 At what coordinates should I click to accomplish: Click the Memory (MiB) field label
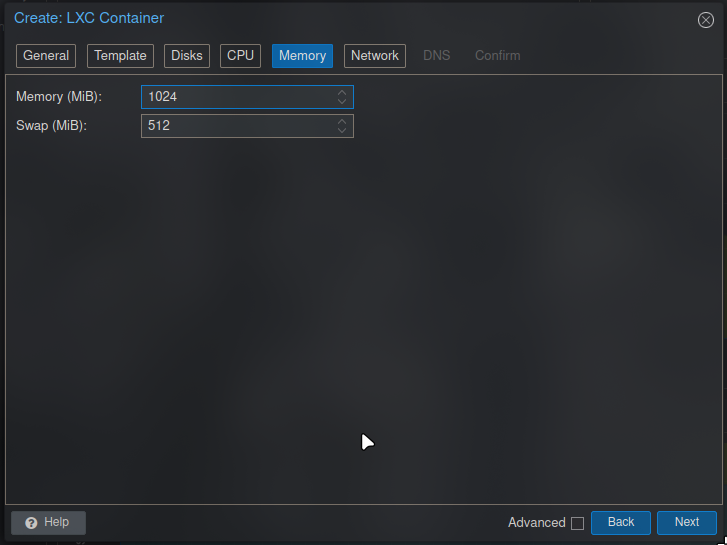pos(59,97)
